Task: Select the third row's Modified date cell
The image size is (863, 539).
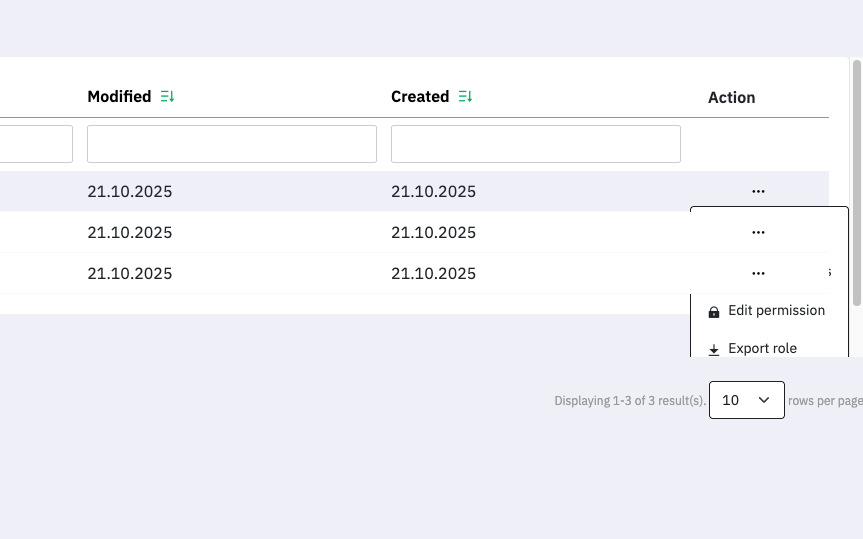Action: [x=130, y=274]
